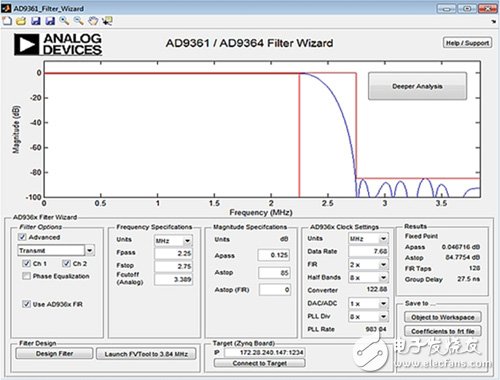This screenshot has height=380, width=500.
Task: Click the Fcutoff (Analog) input field
Action: coord(173,279)
